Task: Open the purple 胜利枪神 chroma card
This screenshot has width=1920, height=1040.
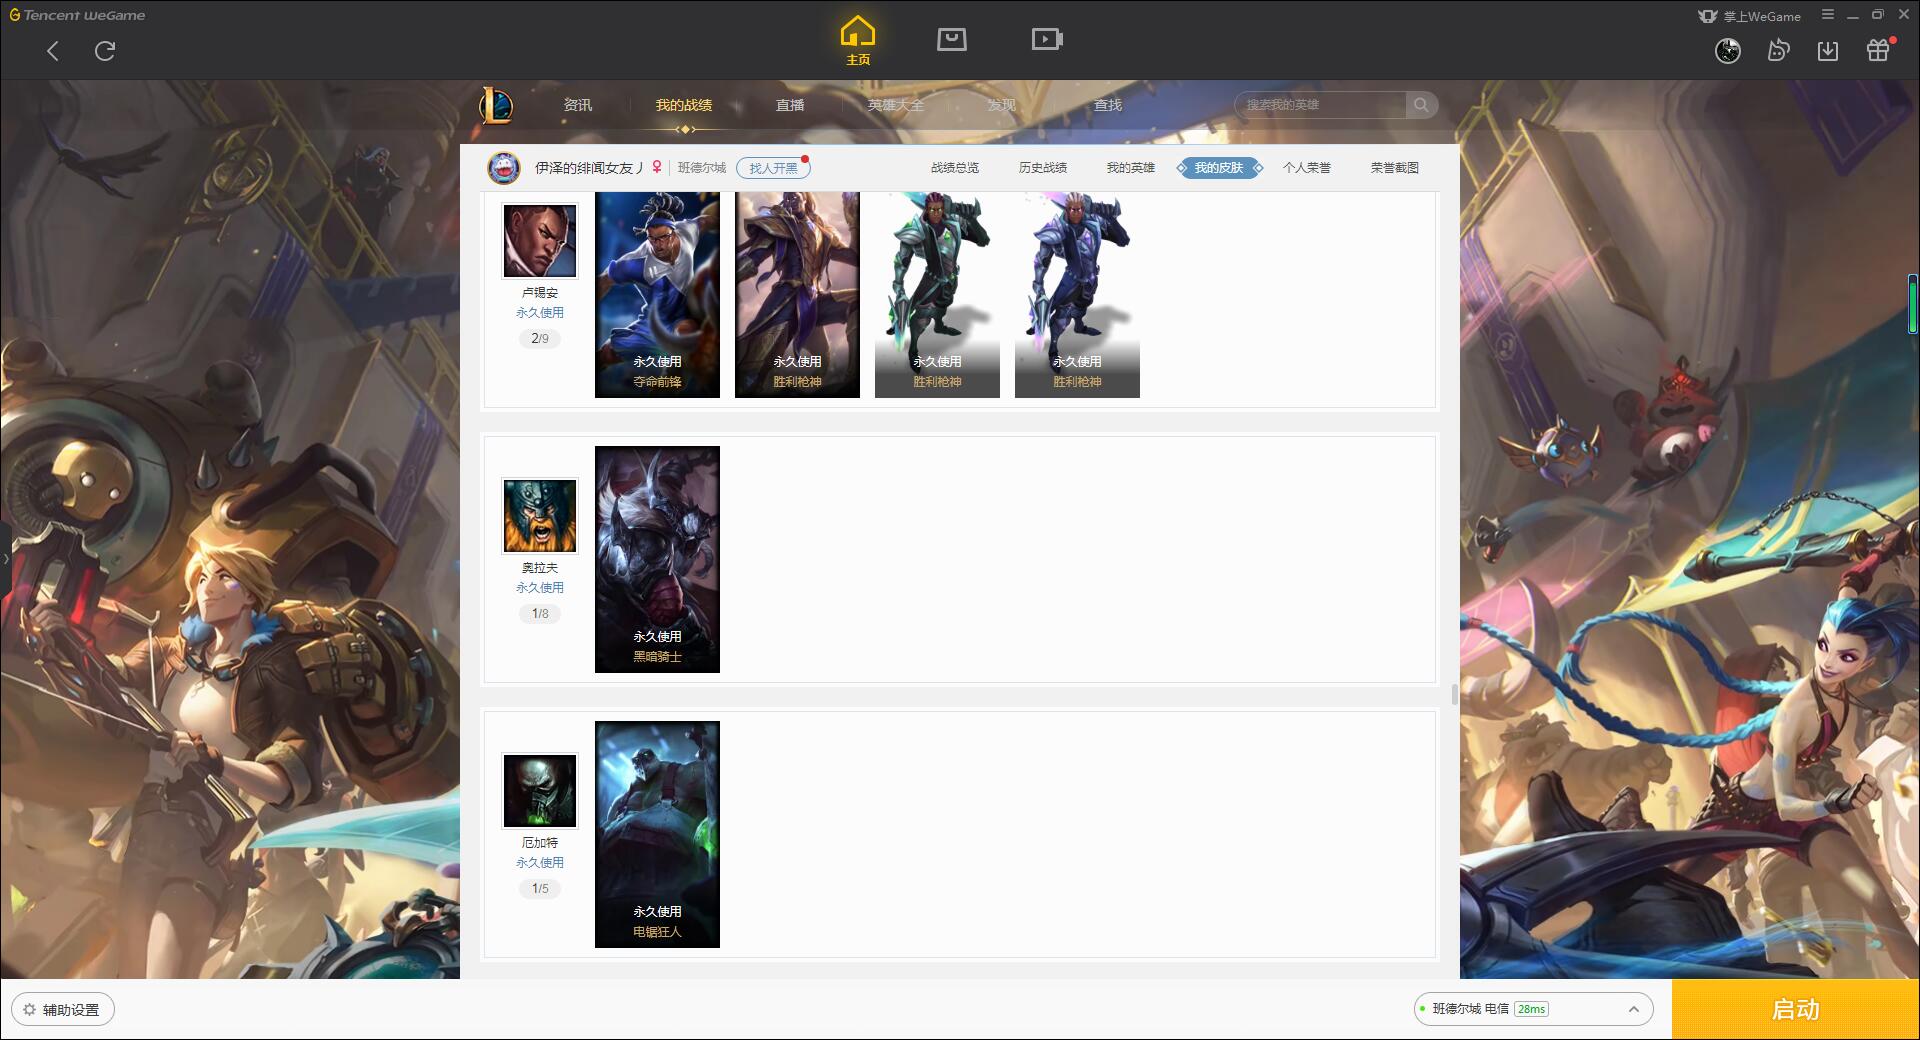Action: click(1077, 295)
